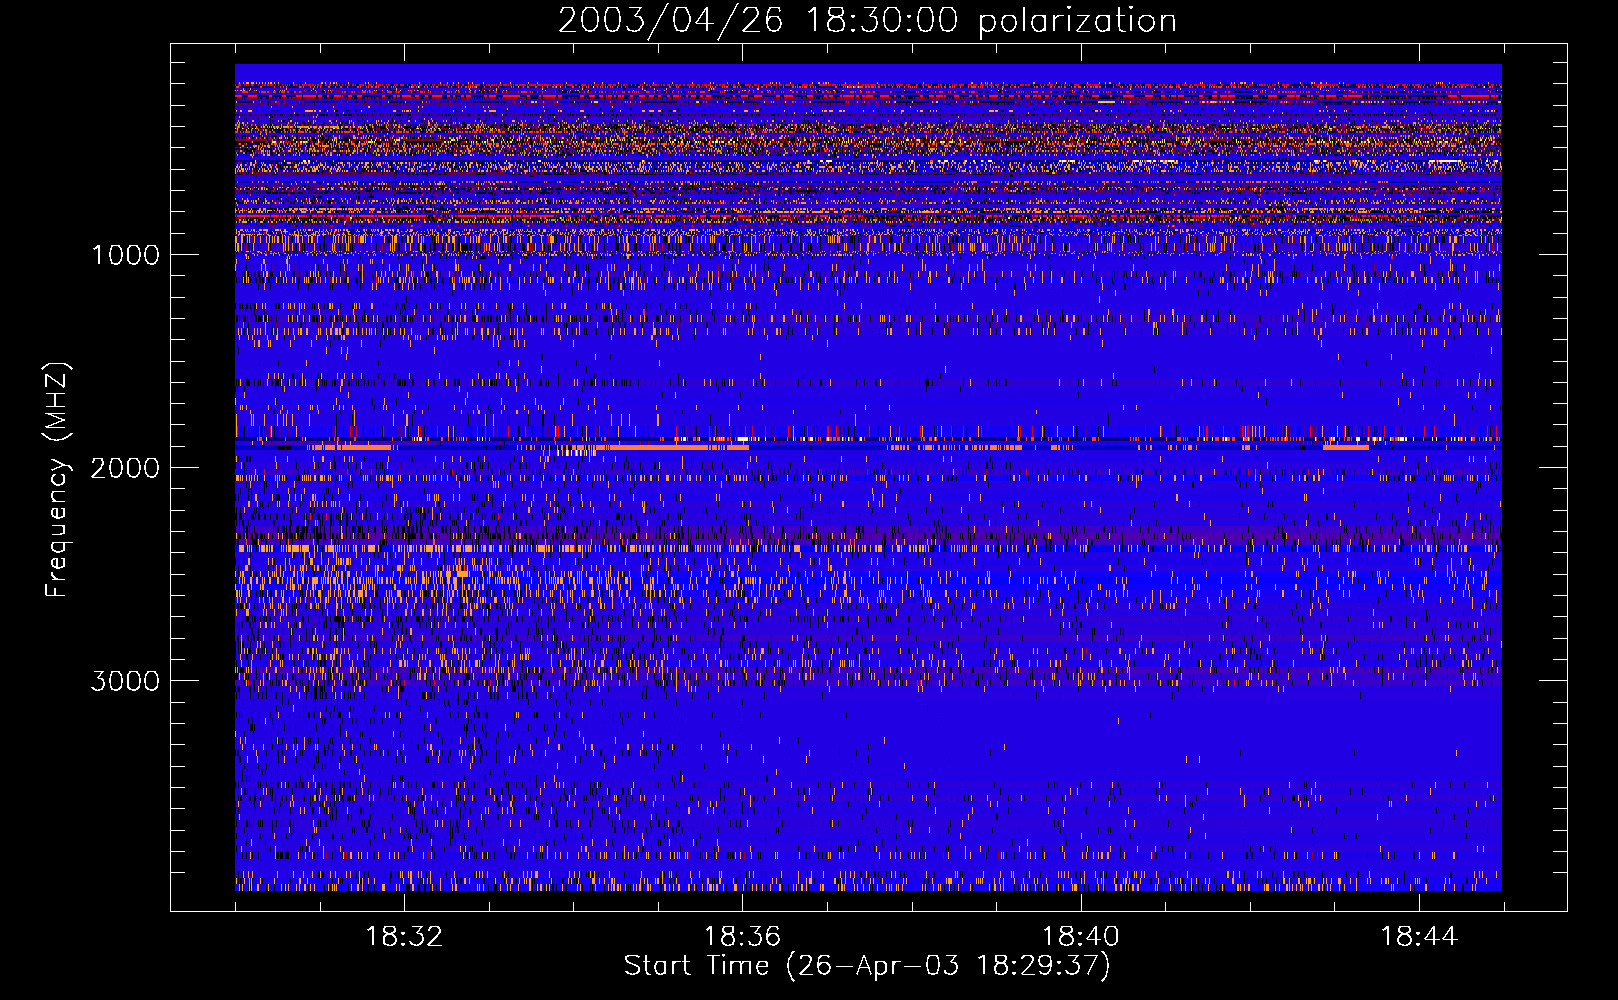Click the 3000 frequency tick label

tap(125, 681)
